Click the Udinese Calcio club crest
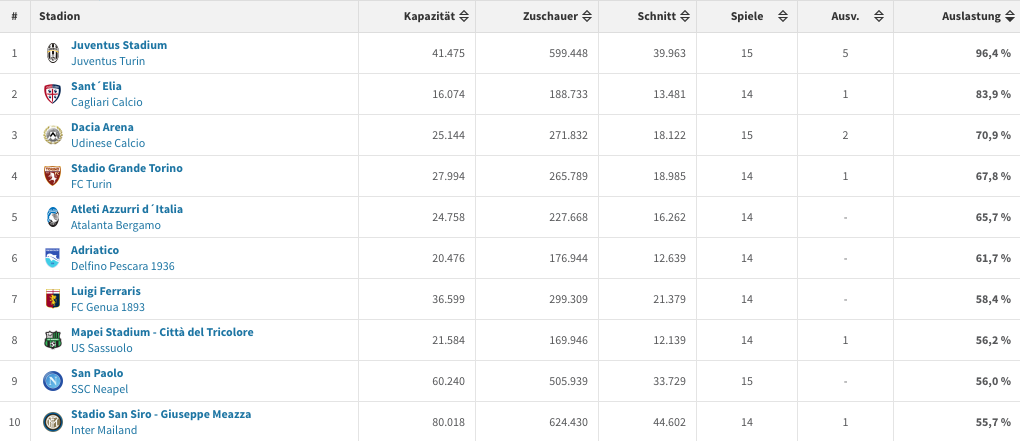The image size is (1020, 441). click(52, 135)
